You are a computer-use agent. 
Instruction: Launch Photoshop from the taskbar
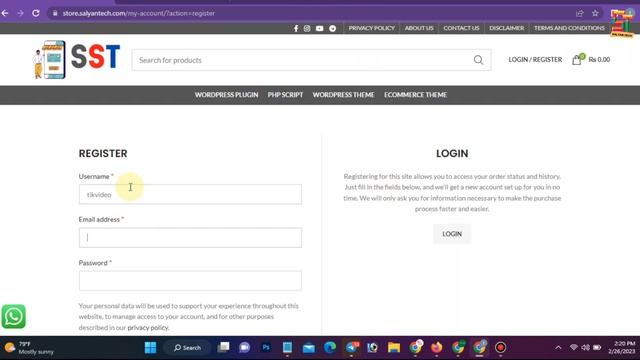point(266,347)
